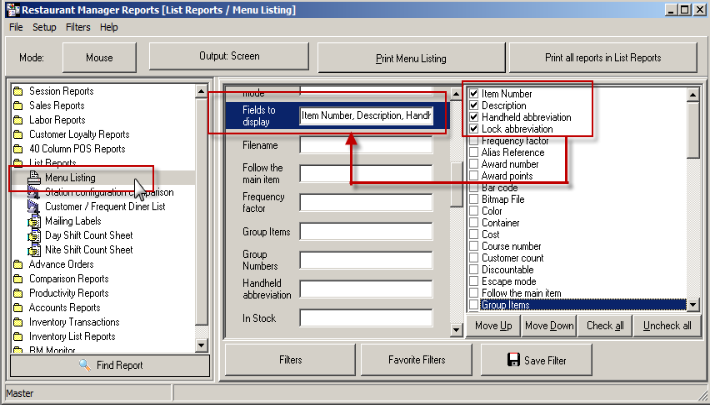
Task: Click the Find Report button
Action: point(110,365)
